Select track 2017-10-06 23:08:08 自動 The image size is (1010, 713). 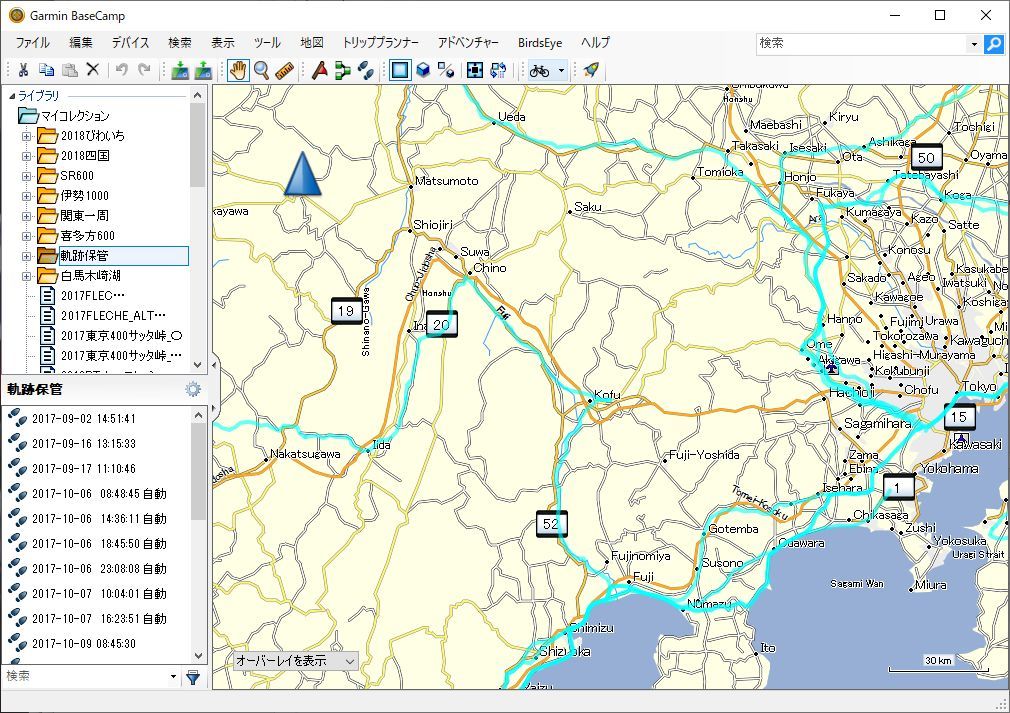(x=99, y=569)
